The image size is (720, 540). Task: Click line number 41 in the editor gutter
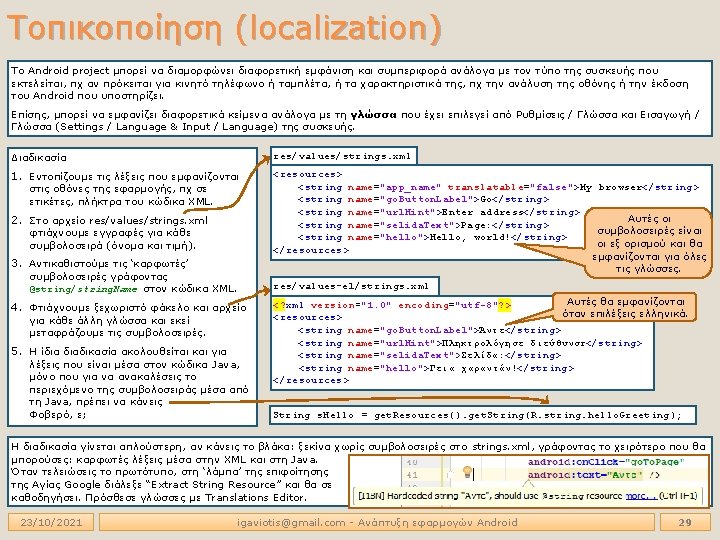pos(412,475)
